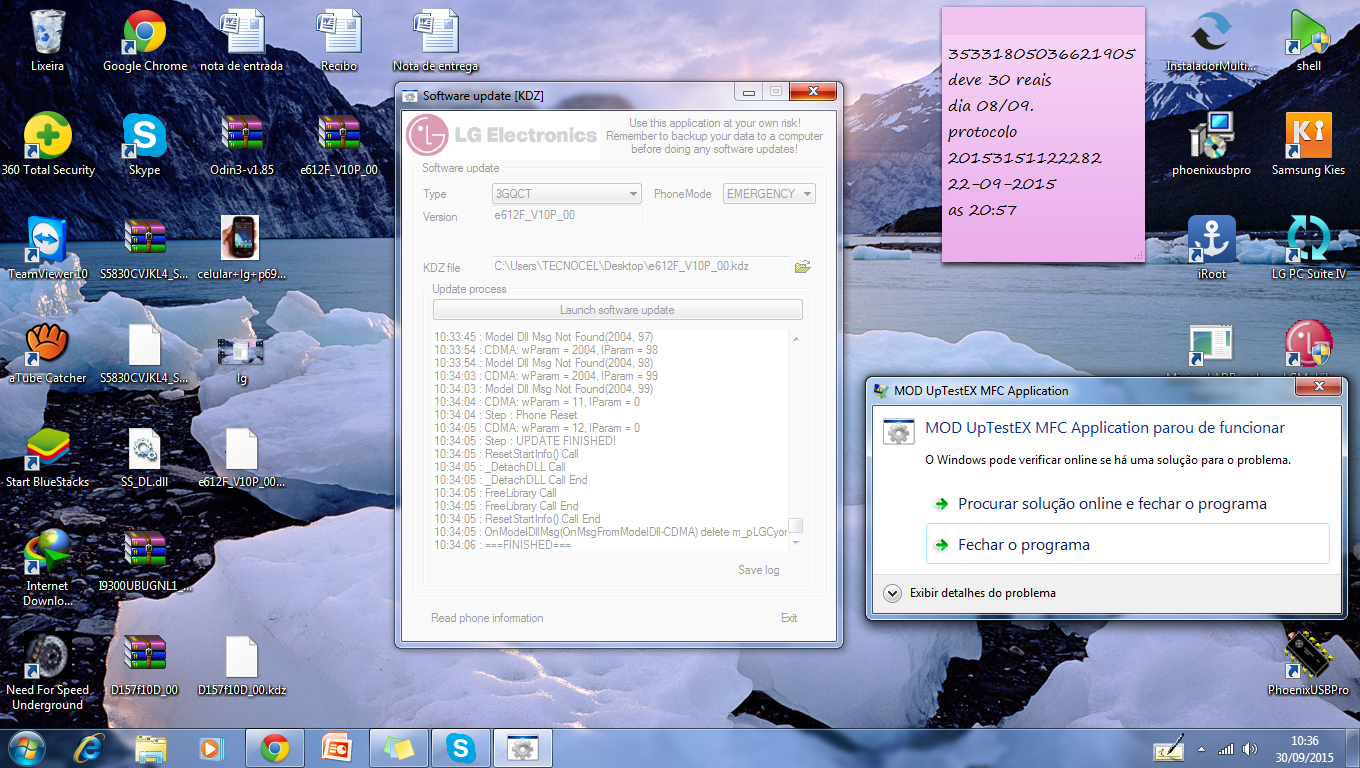Switch to Skype on the taskbar
This screenshot has width=1360, height=768.
[461, 748]
